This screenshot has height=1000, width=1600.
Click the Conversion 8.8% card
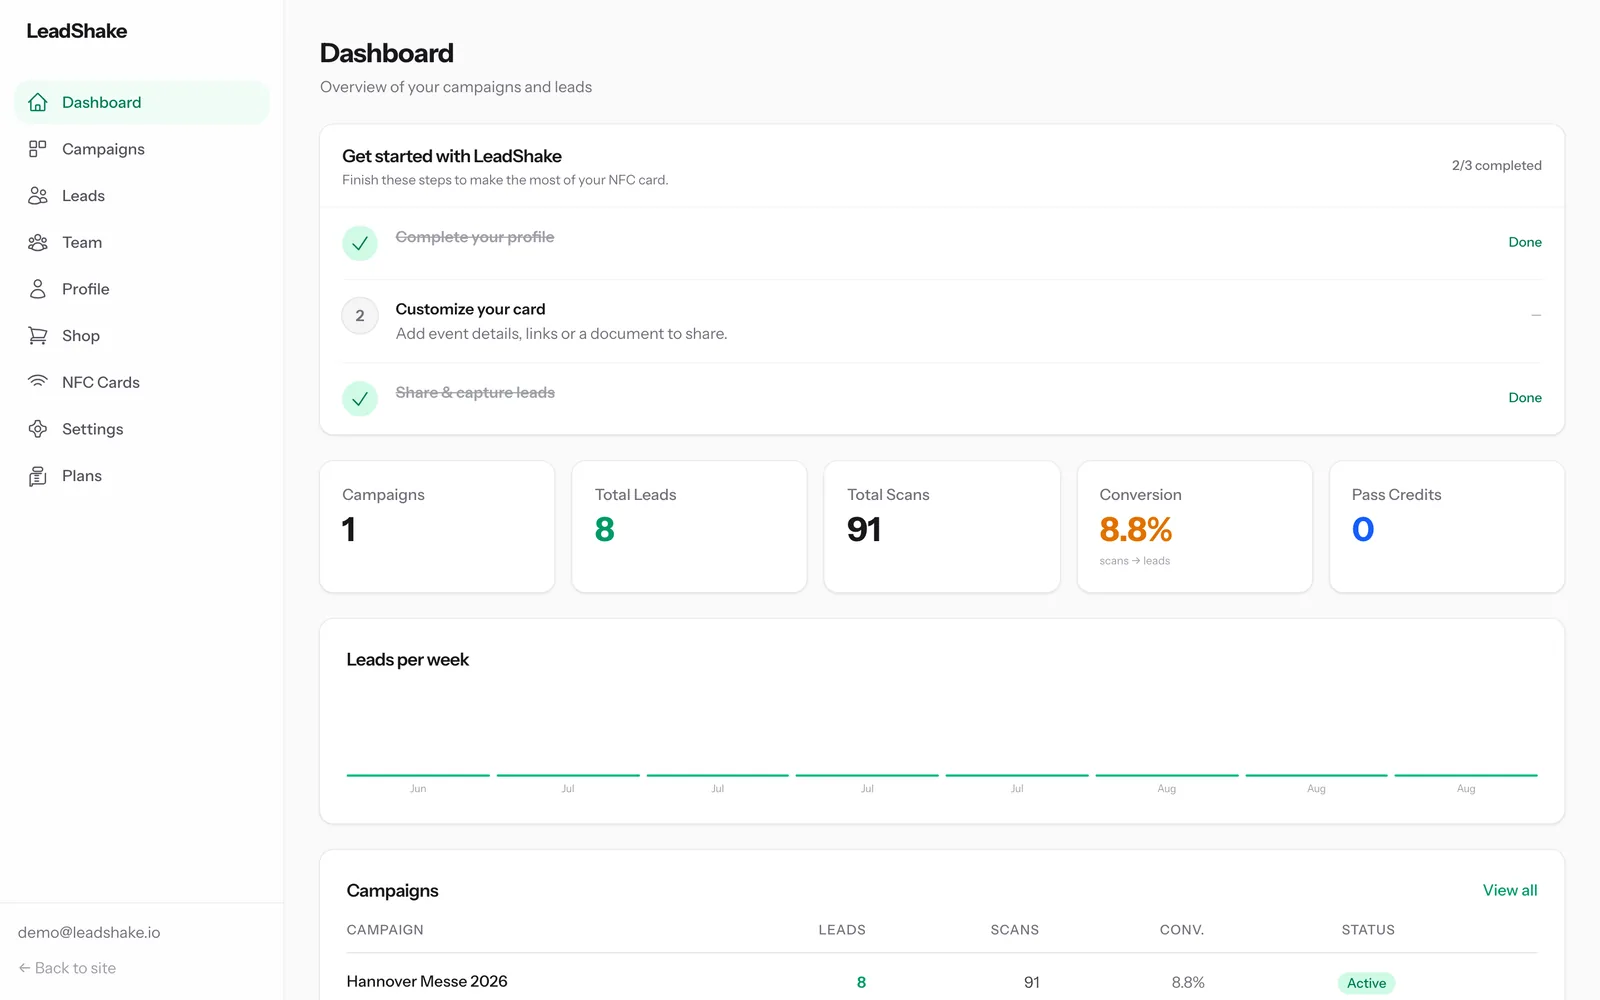point(1194,527)
